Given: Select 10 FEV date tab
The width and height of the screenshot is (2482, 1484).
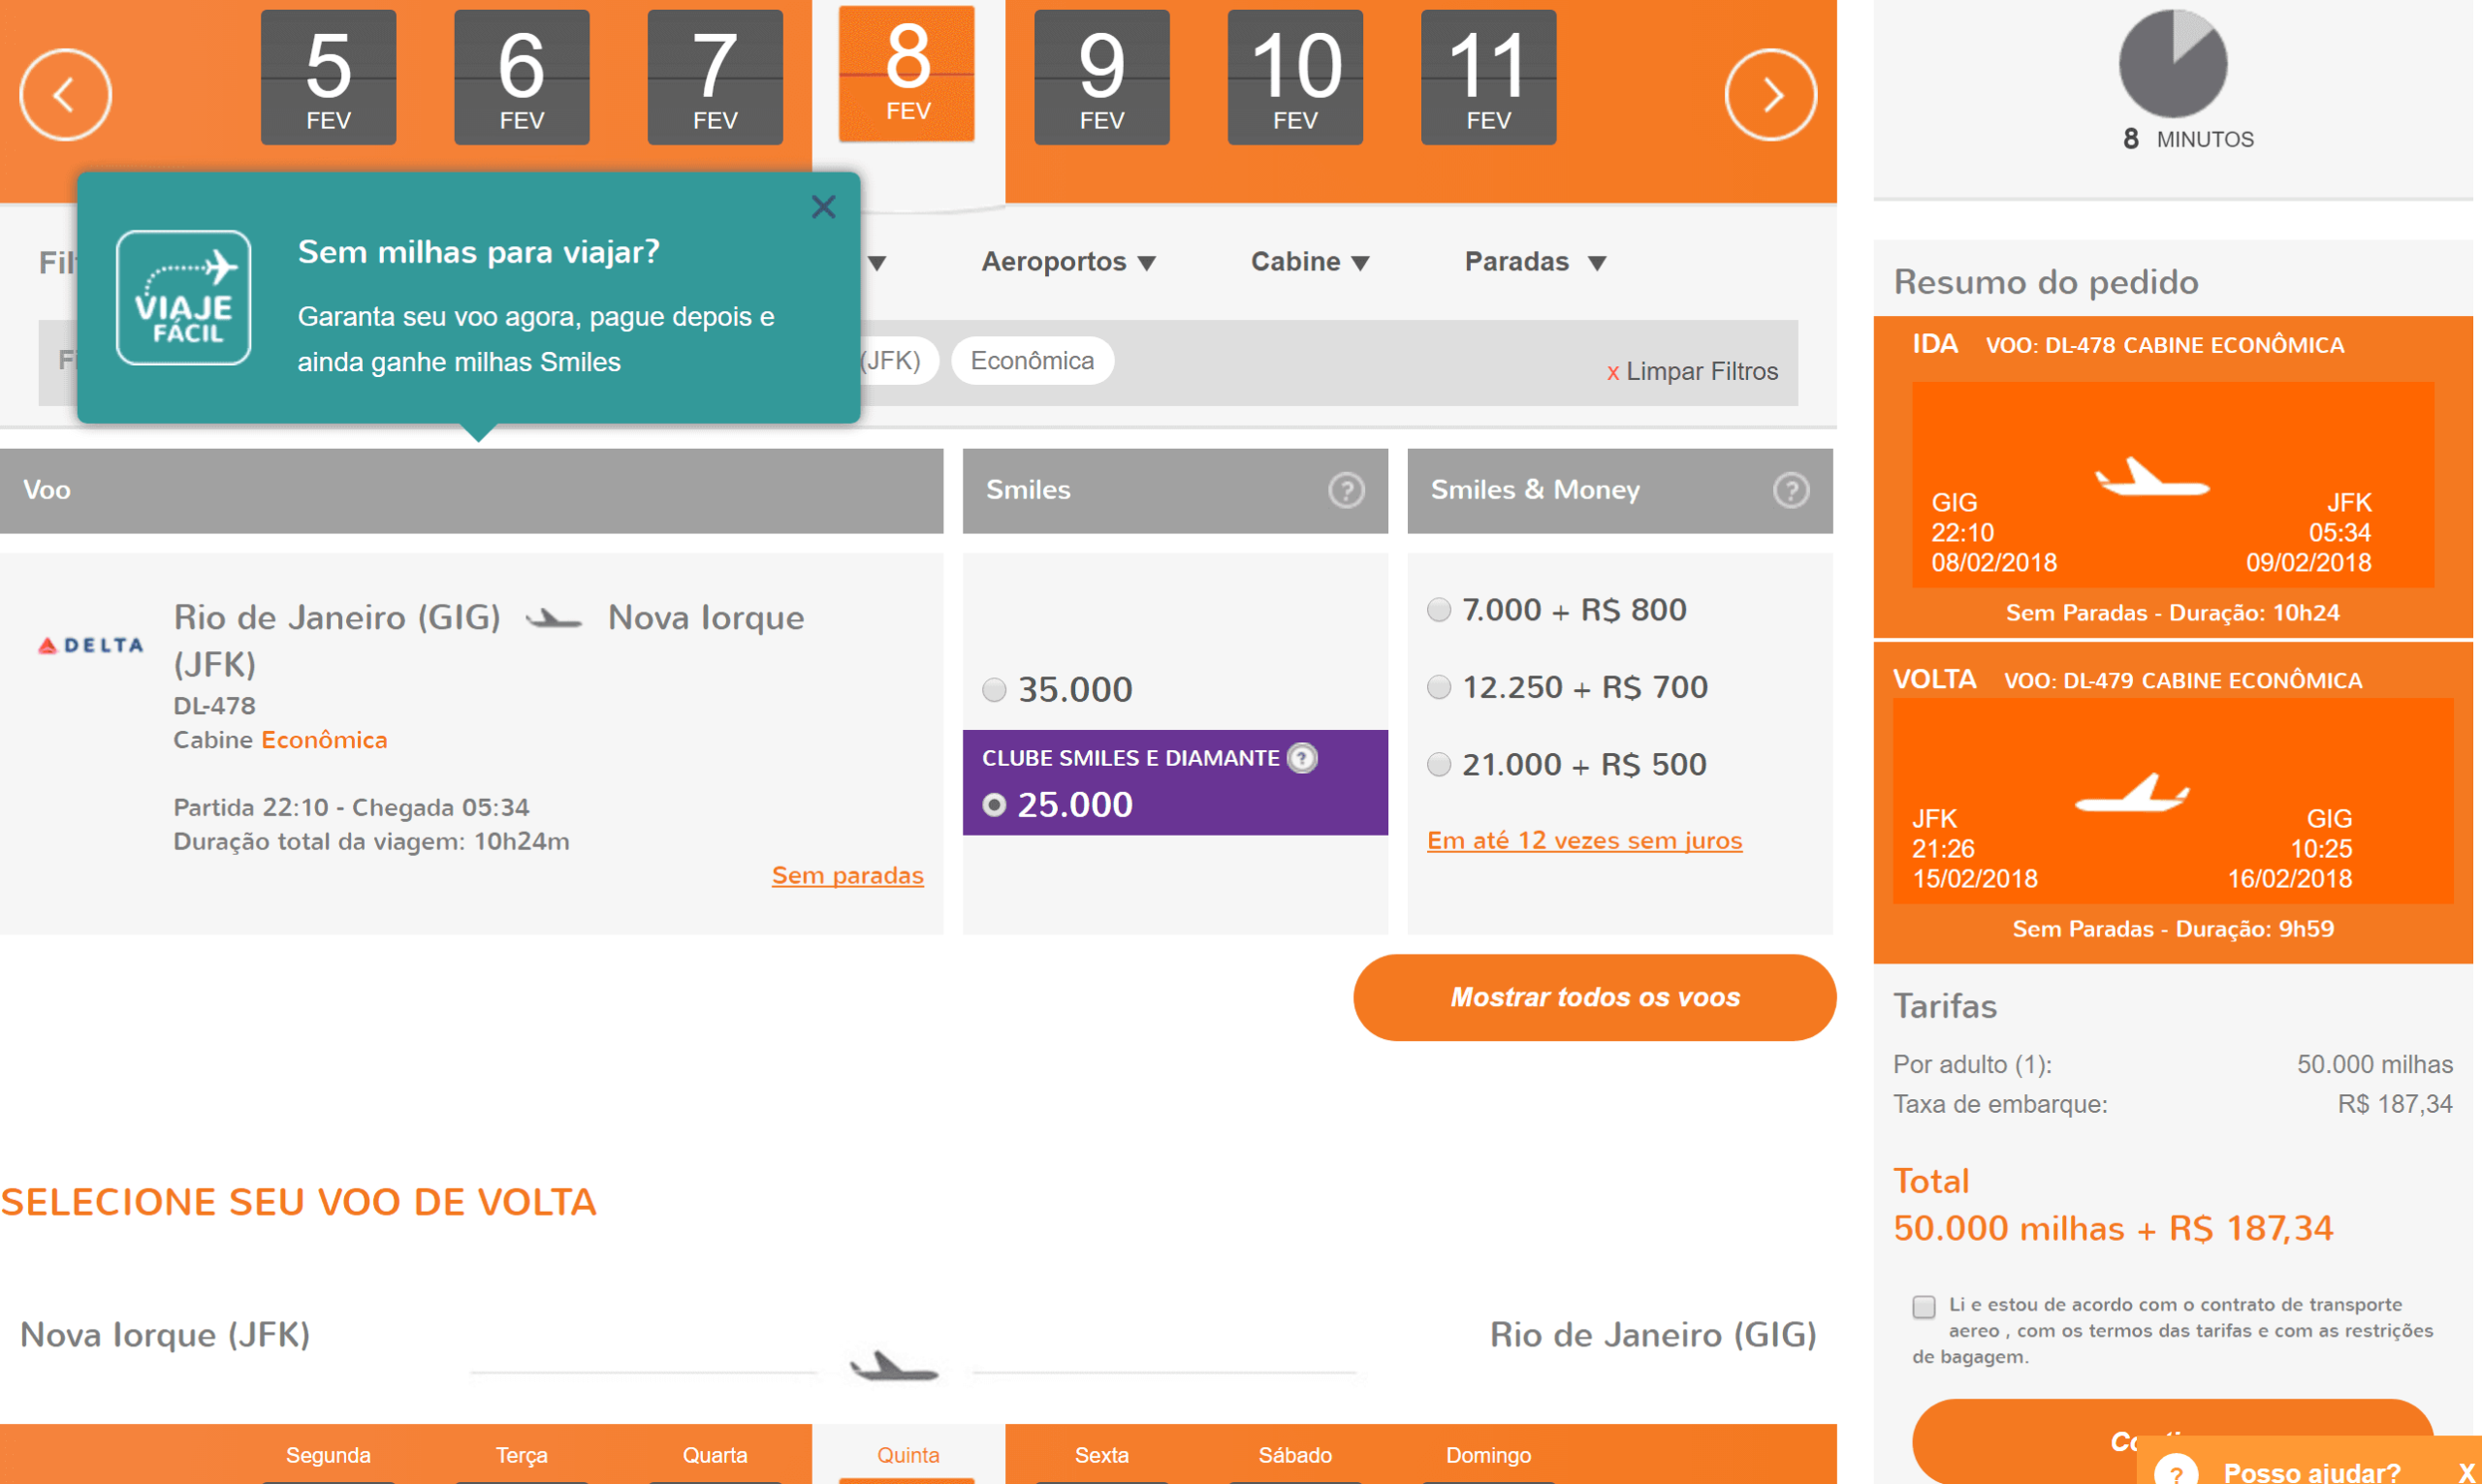Looking at the screenshot, I should pyautogui.click(x=1295, y=77).
